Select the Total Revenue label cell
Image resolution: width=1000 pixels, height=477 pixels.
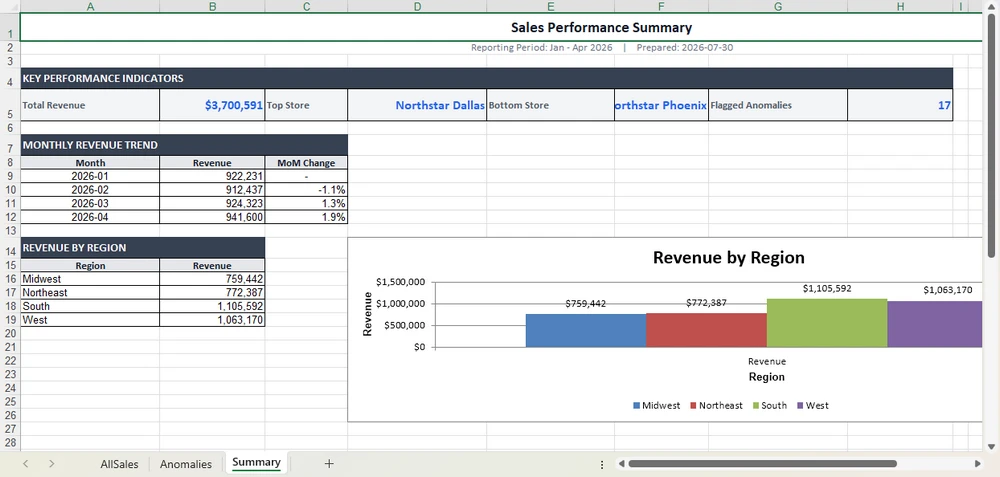(x=90, y=105)
